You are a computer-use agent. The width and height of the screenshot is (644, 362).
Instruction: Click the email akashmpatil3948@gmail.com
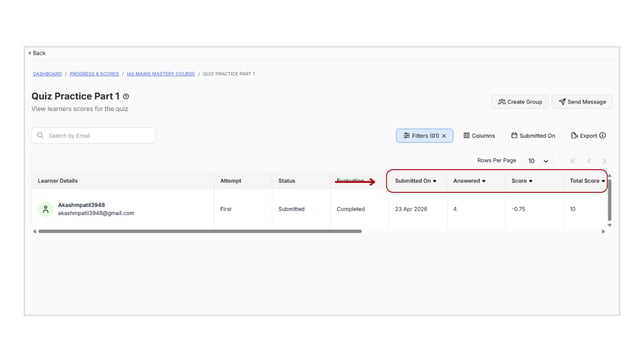(96, 213)
